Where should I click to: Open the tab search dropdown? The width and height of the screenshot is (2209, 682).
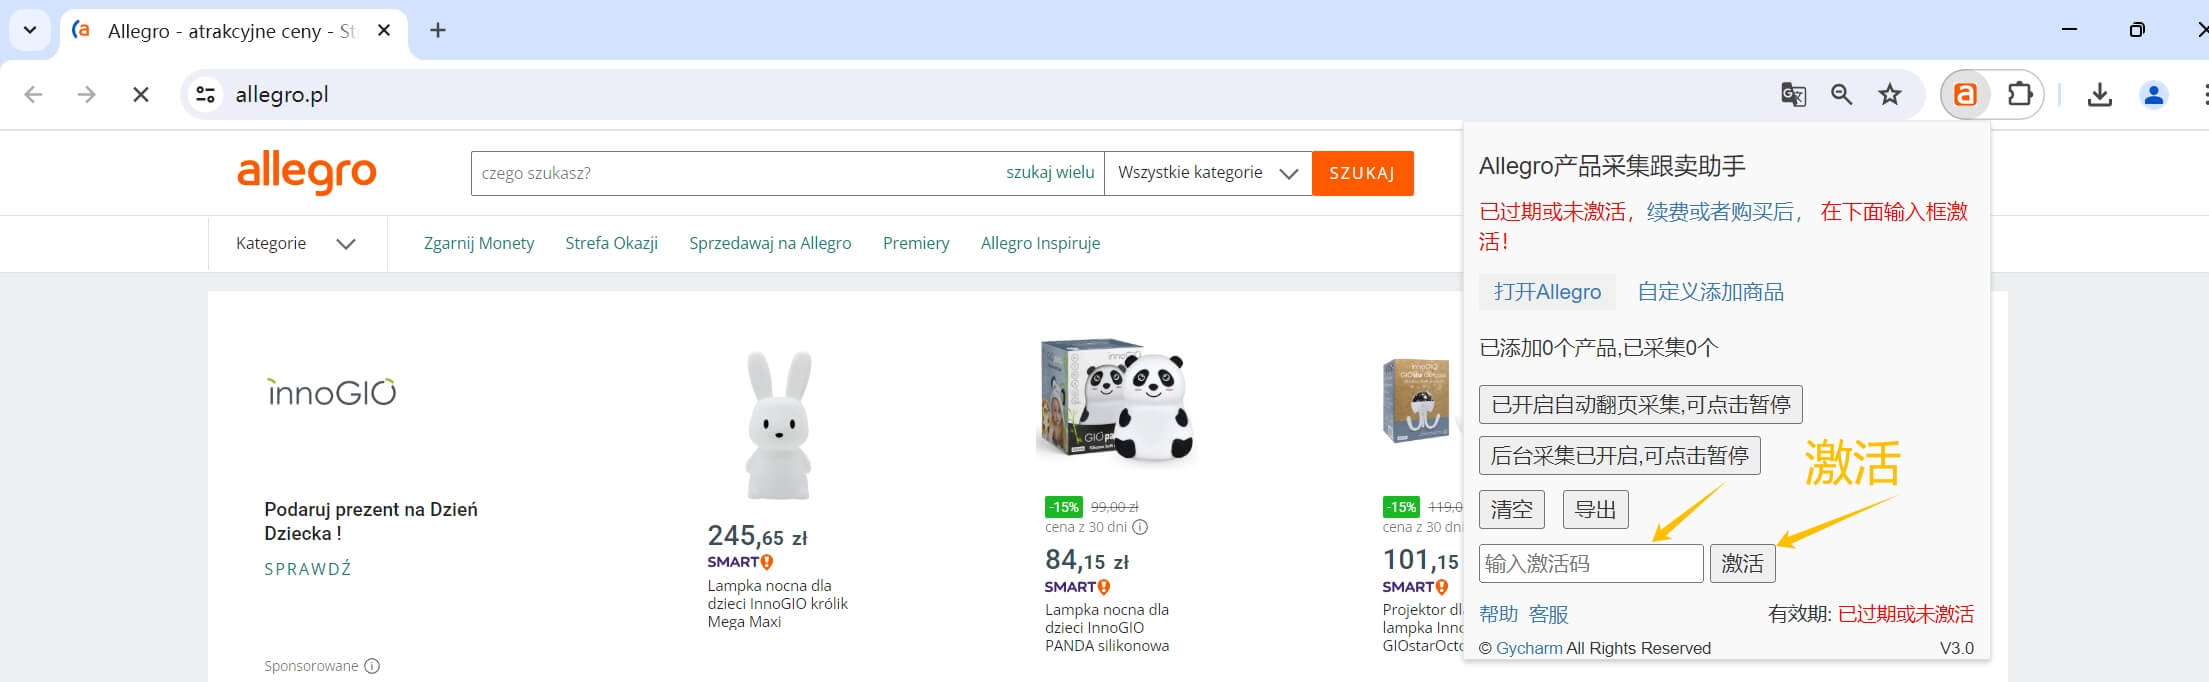30,30
